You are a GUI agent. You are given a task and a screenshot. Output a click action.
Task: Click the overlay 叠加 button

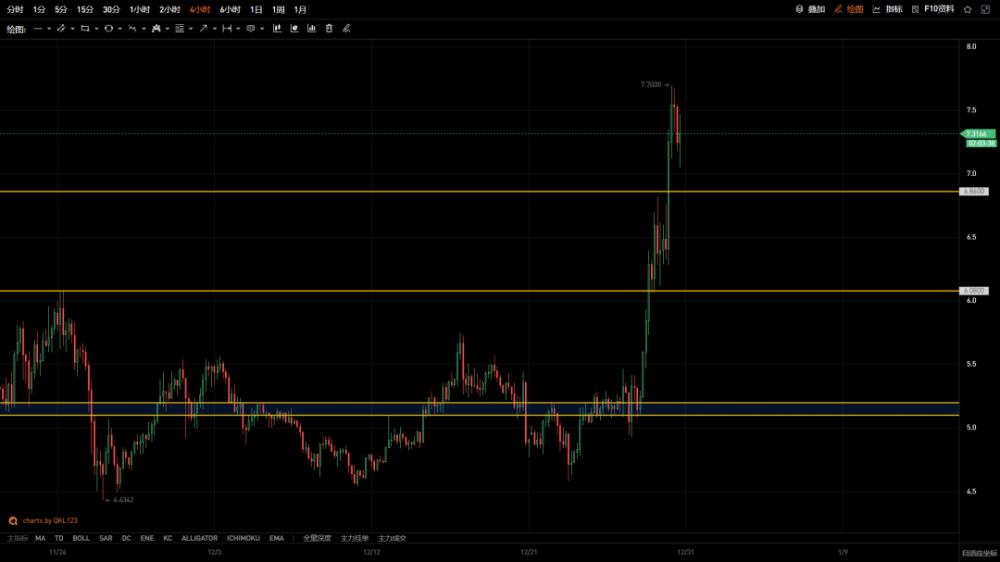[810, 10]
